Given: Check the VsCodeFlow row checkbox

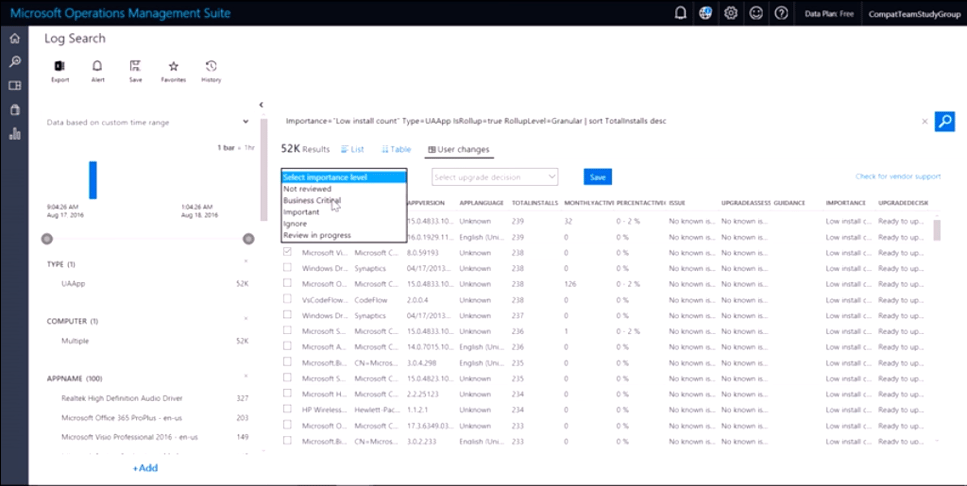Looking at the screenshot, I should pyautogui.click(x=287, y=299).
